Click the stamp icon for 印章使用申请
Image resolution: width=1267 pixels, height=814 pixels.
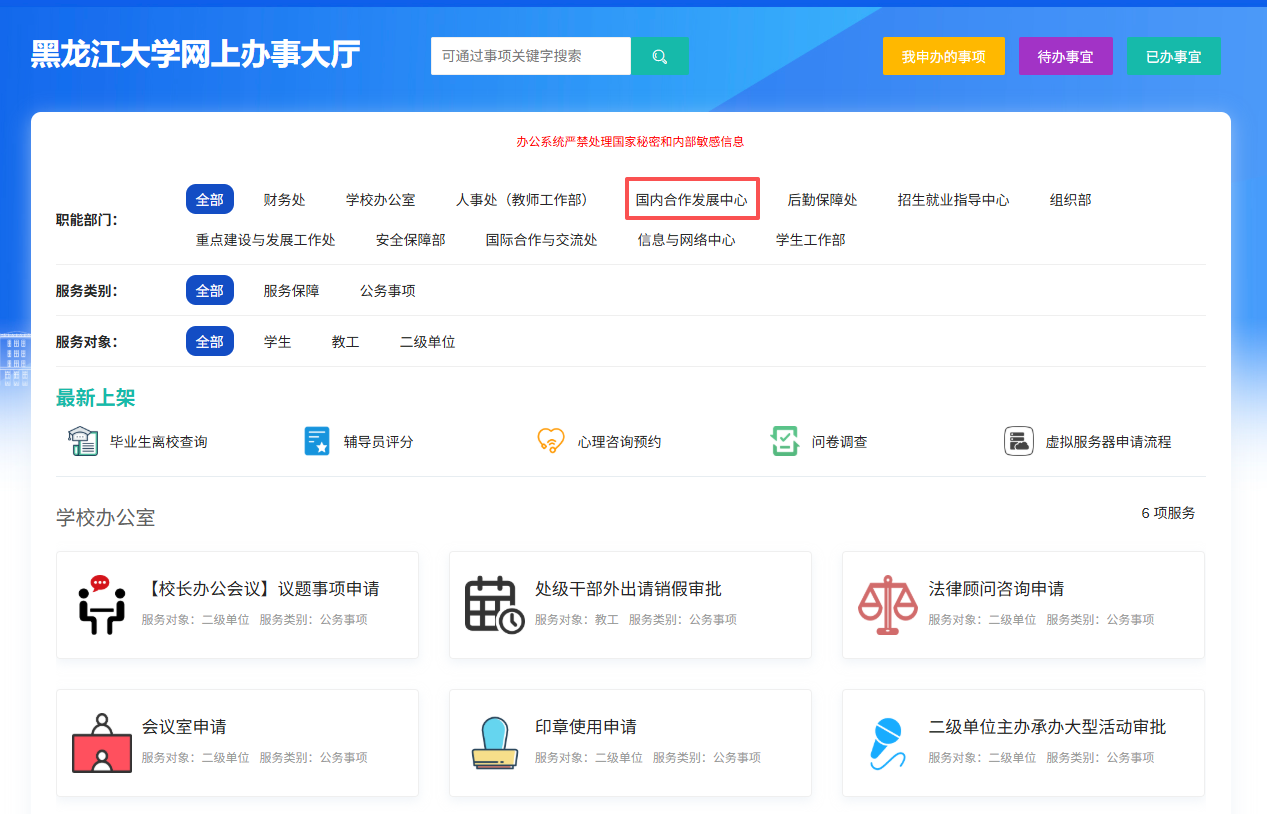coord(494,742)
